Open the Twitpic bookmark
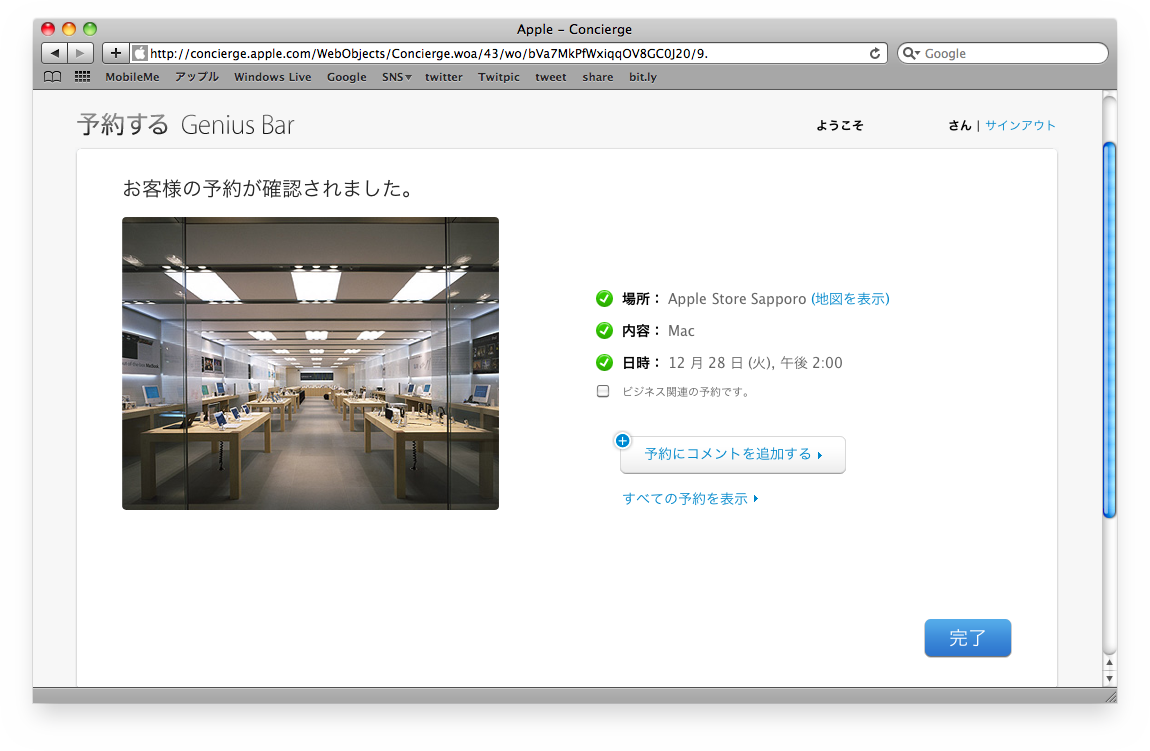Image resolution: width=1150 pixels, height=751 pixels. 499,77
